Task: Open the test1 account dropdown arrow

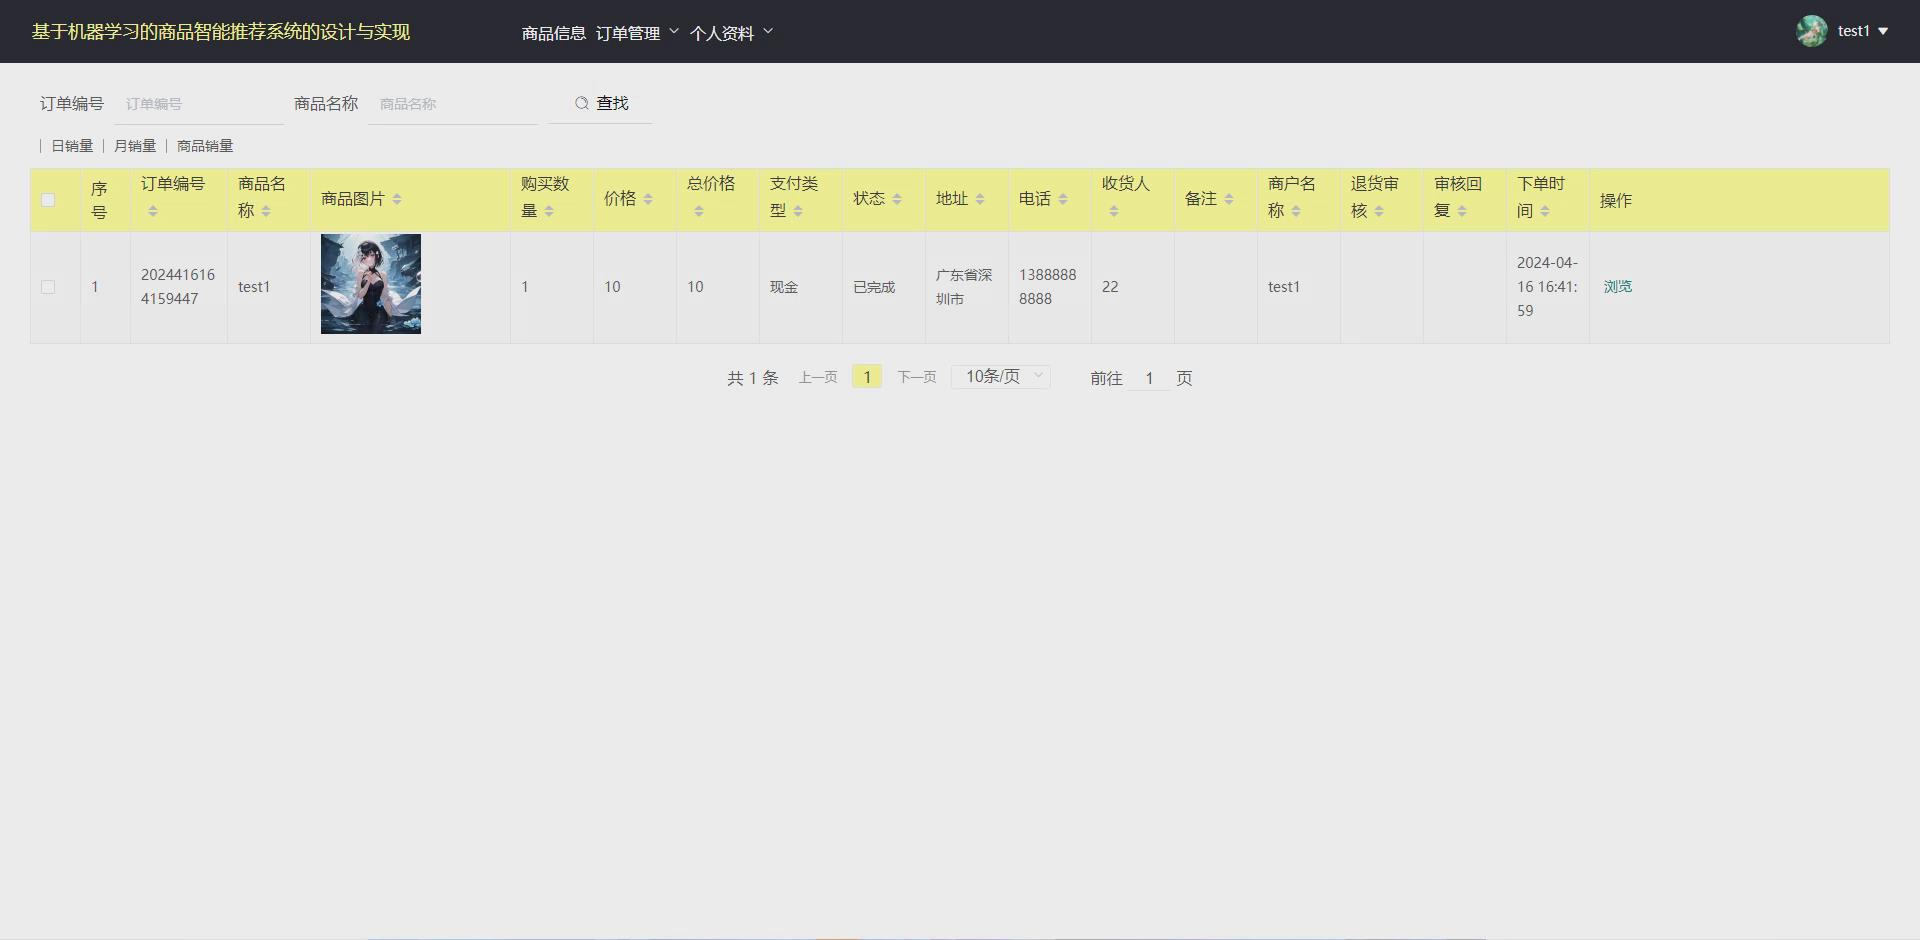Action: 1883,31
